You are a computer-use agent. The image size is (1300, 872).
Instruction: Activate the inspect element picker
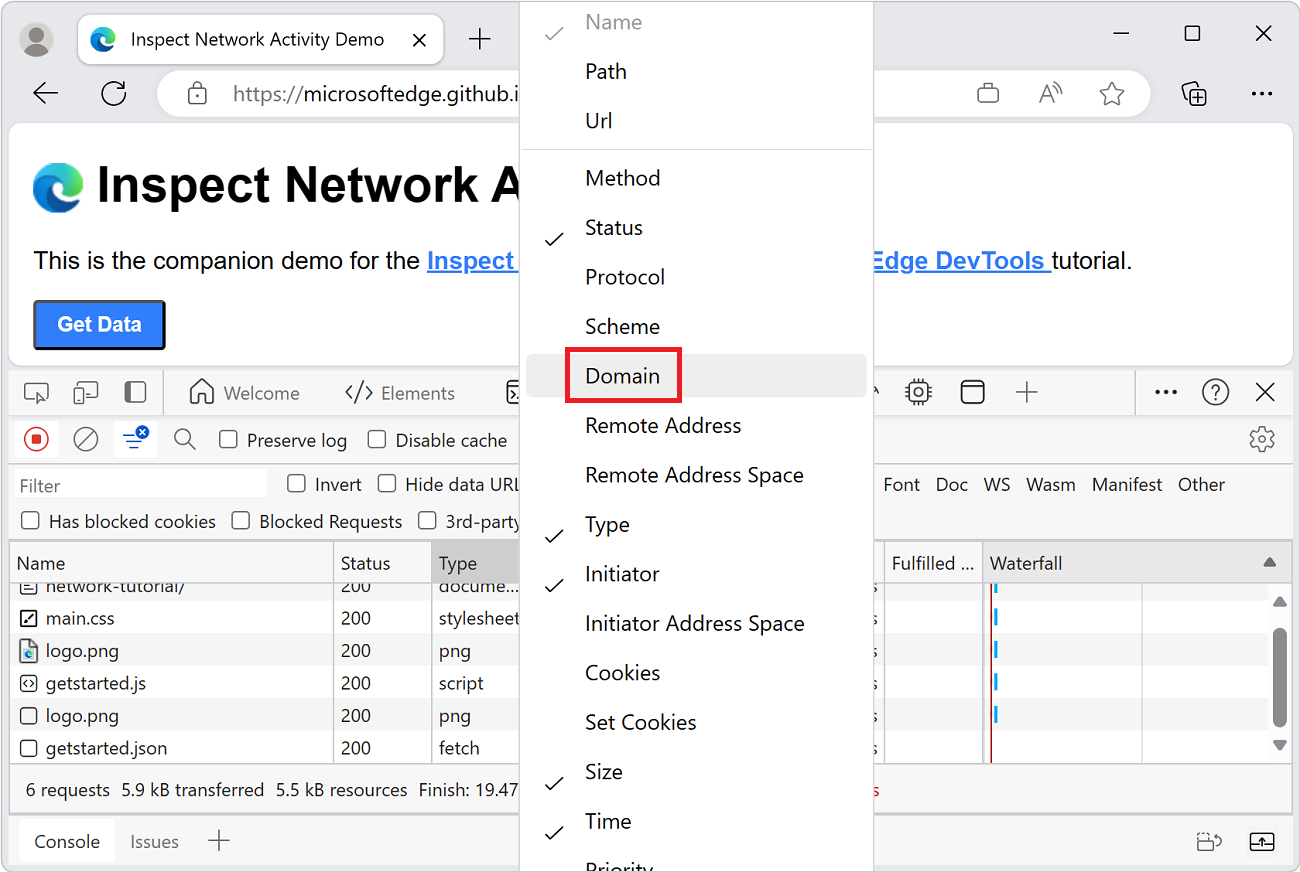tap(37, 393)
